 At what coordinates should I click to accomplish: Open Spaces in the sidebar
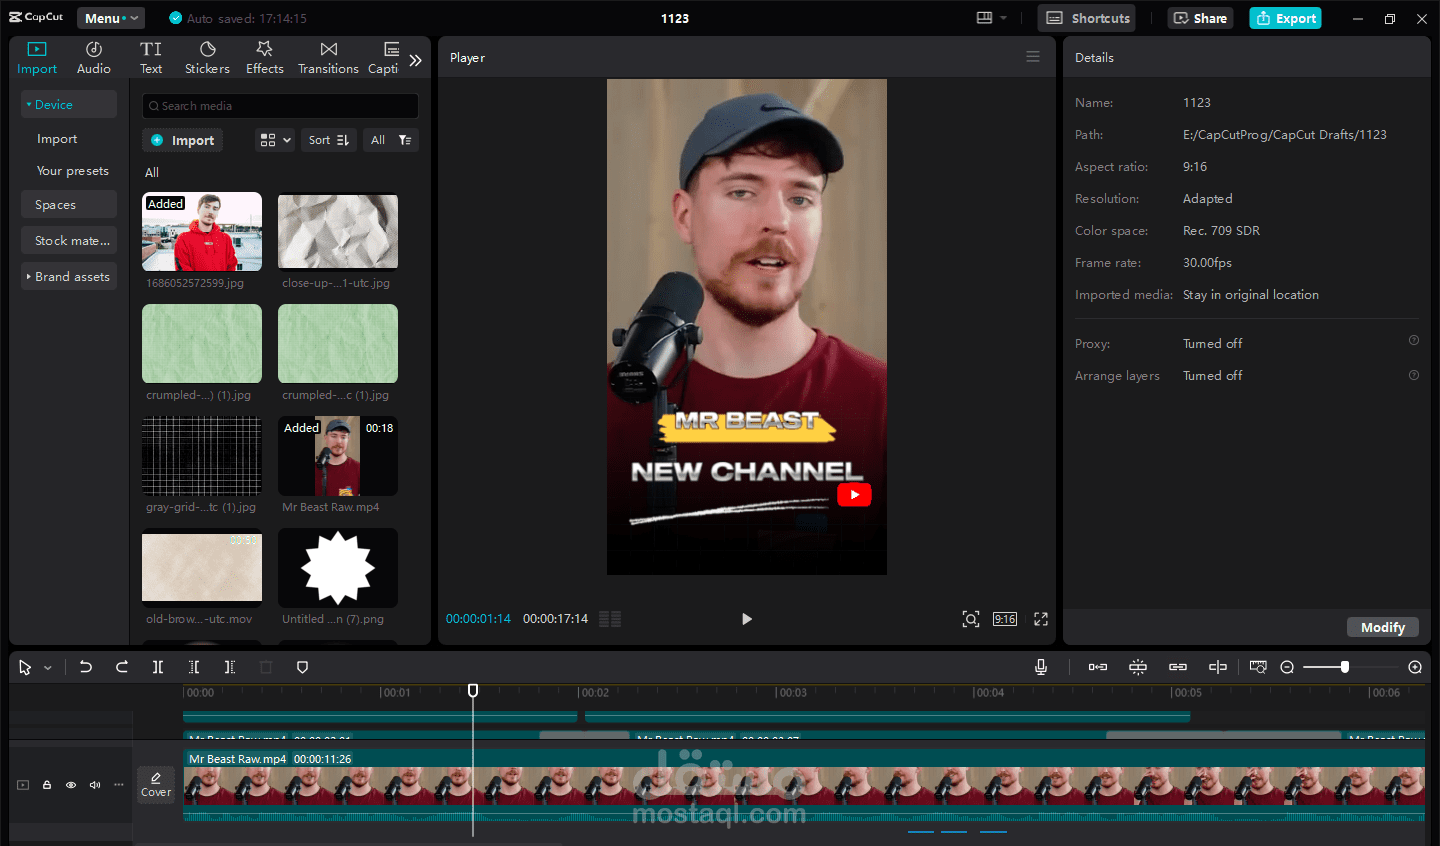(69, 204)
